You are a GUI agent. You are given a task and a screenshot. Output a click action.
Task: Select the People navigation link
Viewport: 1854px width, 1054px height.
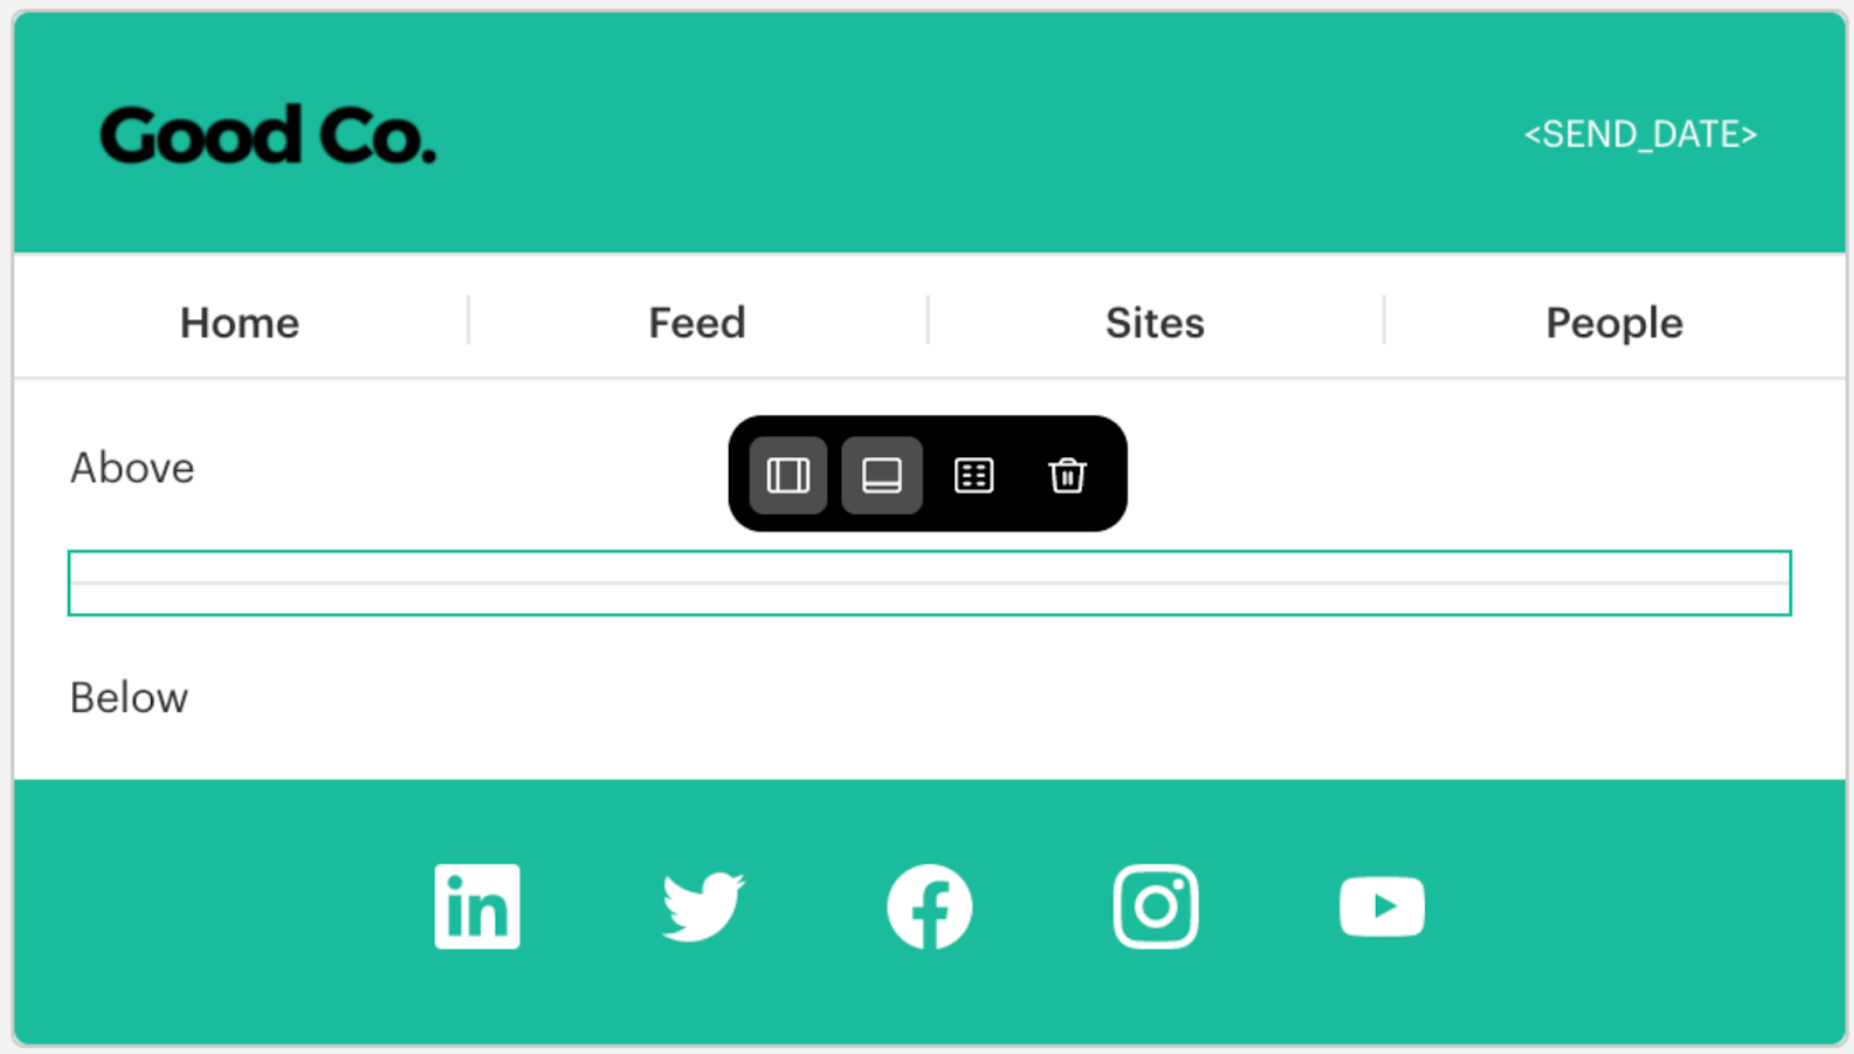tap(1614, 323)
